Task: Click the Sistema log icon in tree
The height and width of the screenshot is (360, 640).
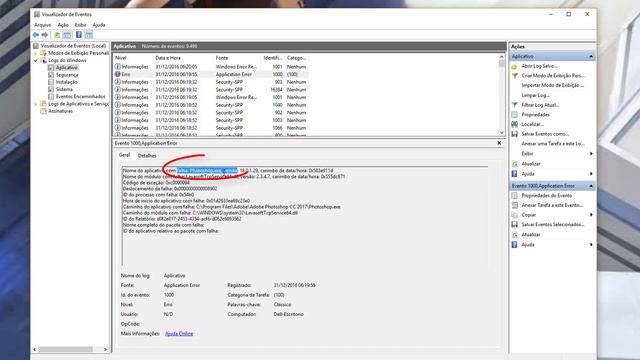Action: click(x=51, y=89)
